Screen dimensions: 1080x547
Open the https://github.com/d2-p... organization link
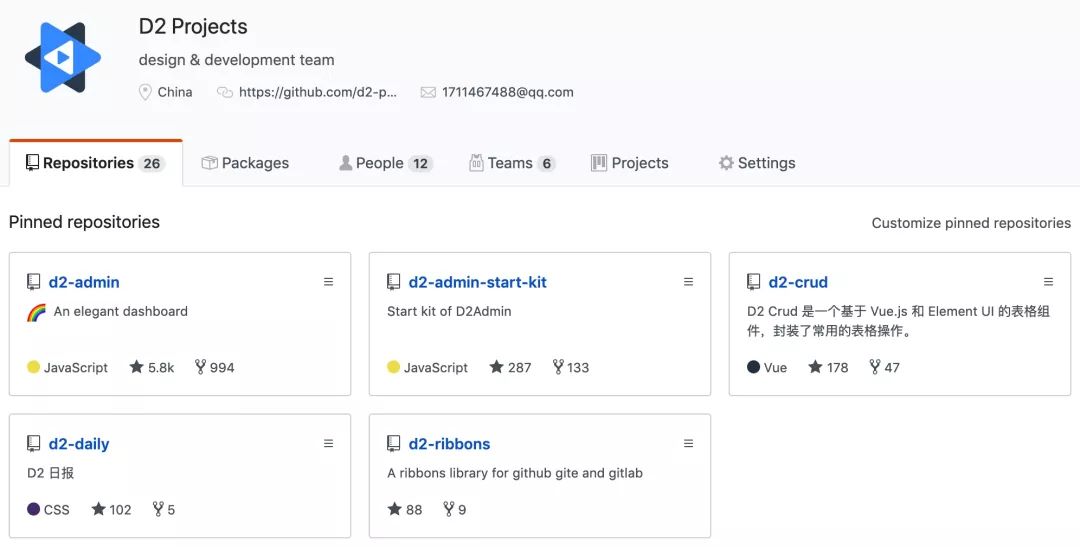318,92
